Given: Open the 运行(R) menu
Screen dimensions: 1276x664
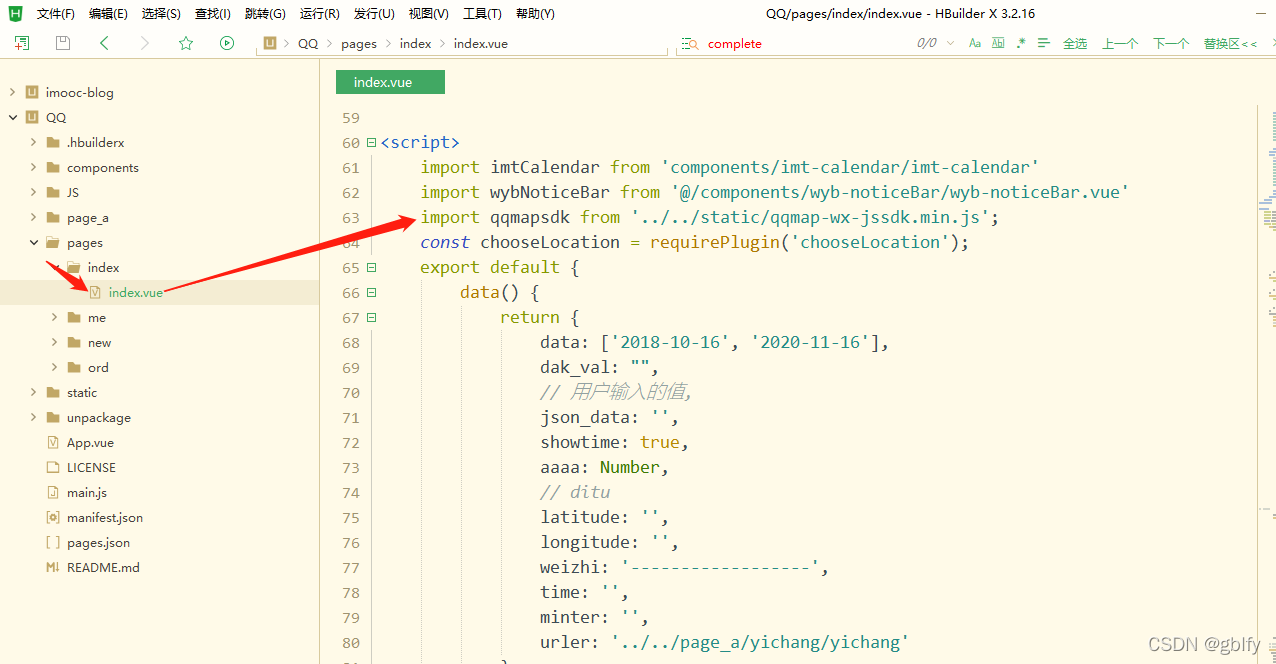Looking at the screenshot, I should pyautogui.click(x=320, y=13).
